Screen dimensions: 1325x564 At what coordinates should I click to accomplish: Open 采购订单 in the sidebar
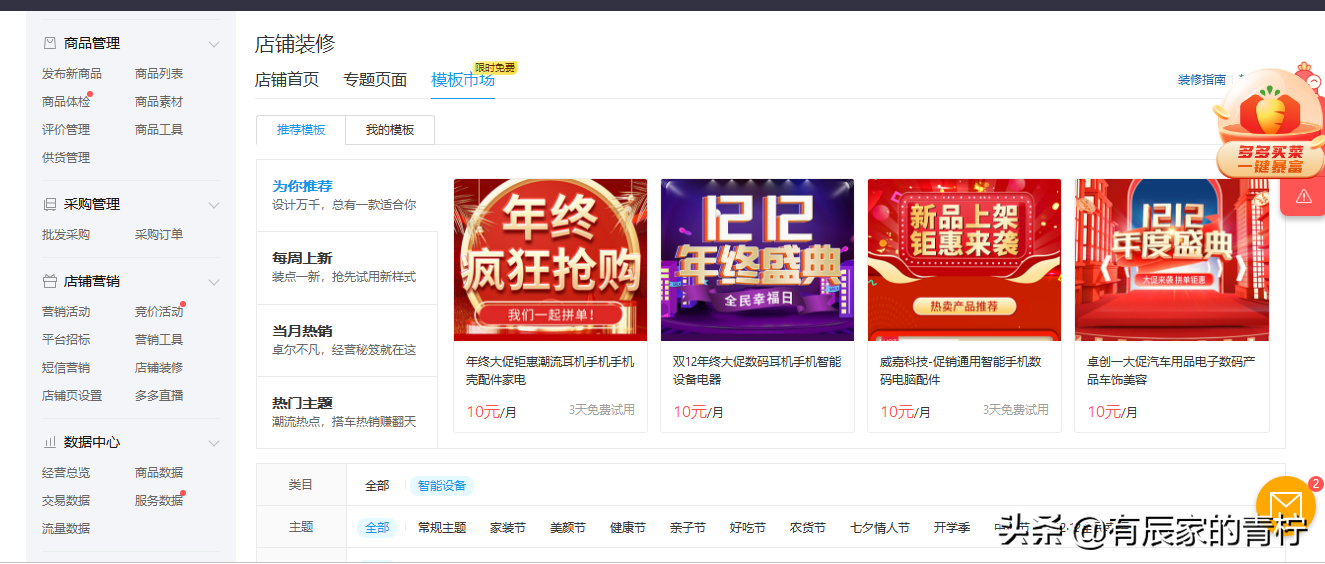[159, 235]
